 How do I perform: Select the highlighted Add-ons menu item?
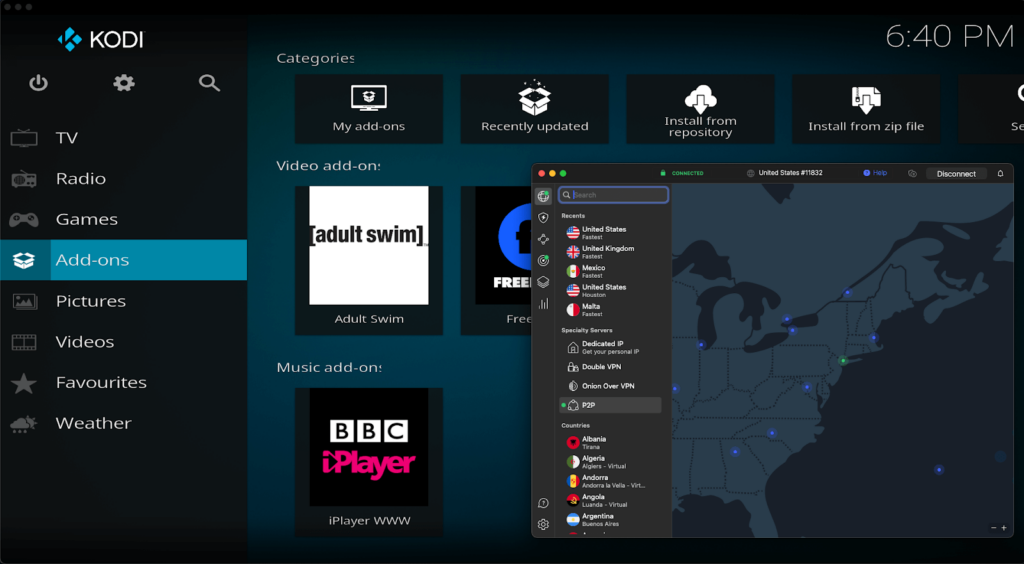pos(123,260)
